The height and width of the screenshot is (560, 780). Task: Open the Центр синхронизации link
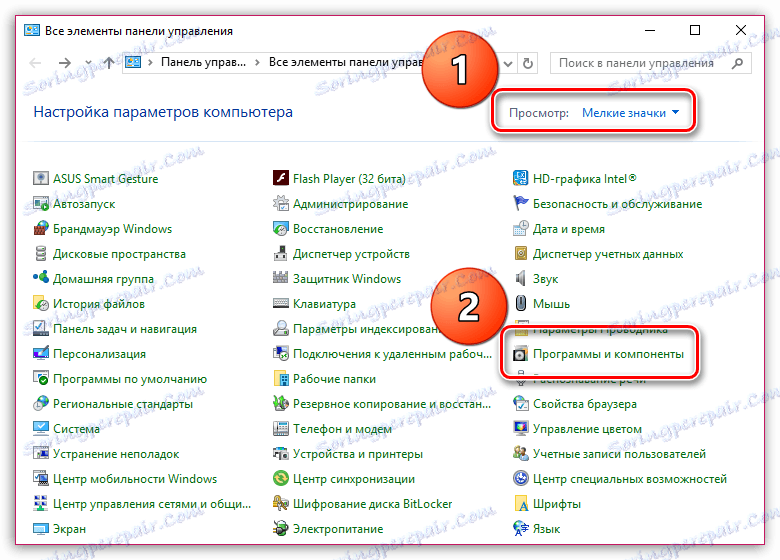point(354,479)
